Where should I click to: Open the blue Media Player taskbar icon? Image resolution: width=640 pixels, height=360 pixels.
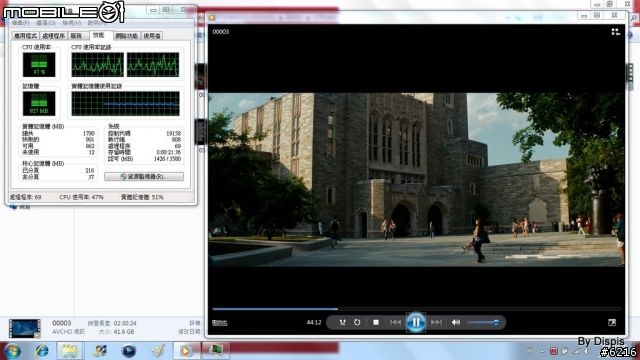point(129,351)
